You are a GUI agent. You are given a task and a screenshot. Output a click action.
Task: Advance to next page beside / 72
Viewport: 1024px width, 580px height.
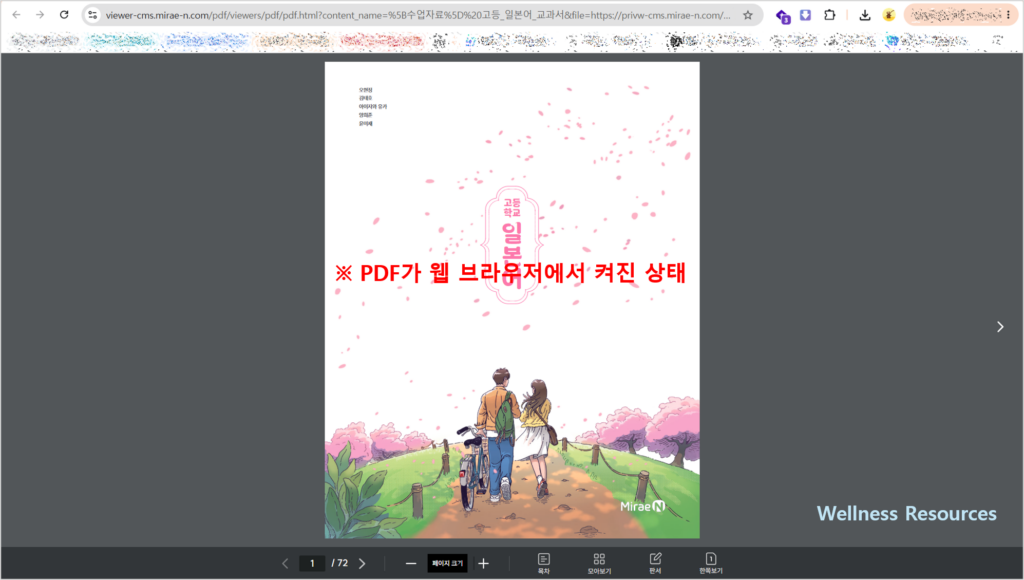coord(362,563)
